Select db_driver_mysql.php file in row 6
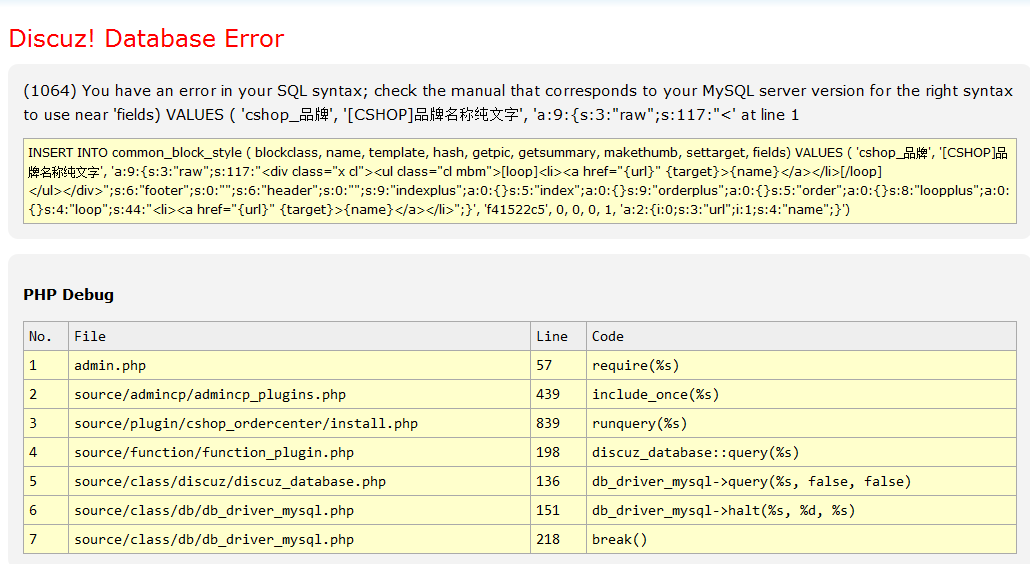This screenshot has height=564, width=1030. (x=300, y=510)
